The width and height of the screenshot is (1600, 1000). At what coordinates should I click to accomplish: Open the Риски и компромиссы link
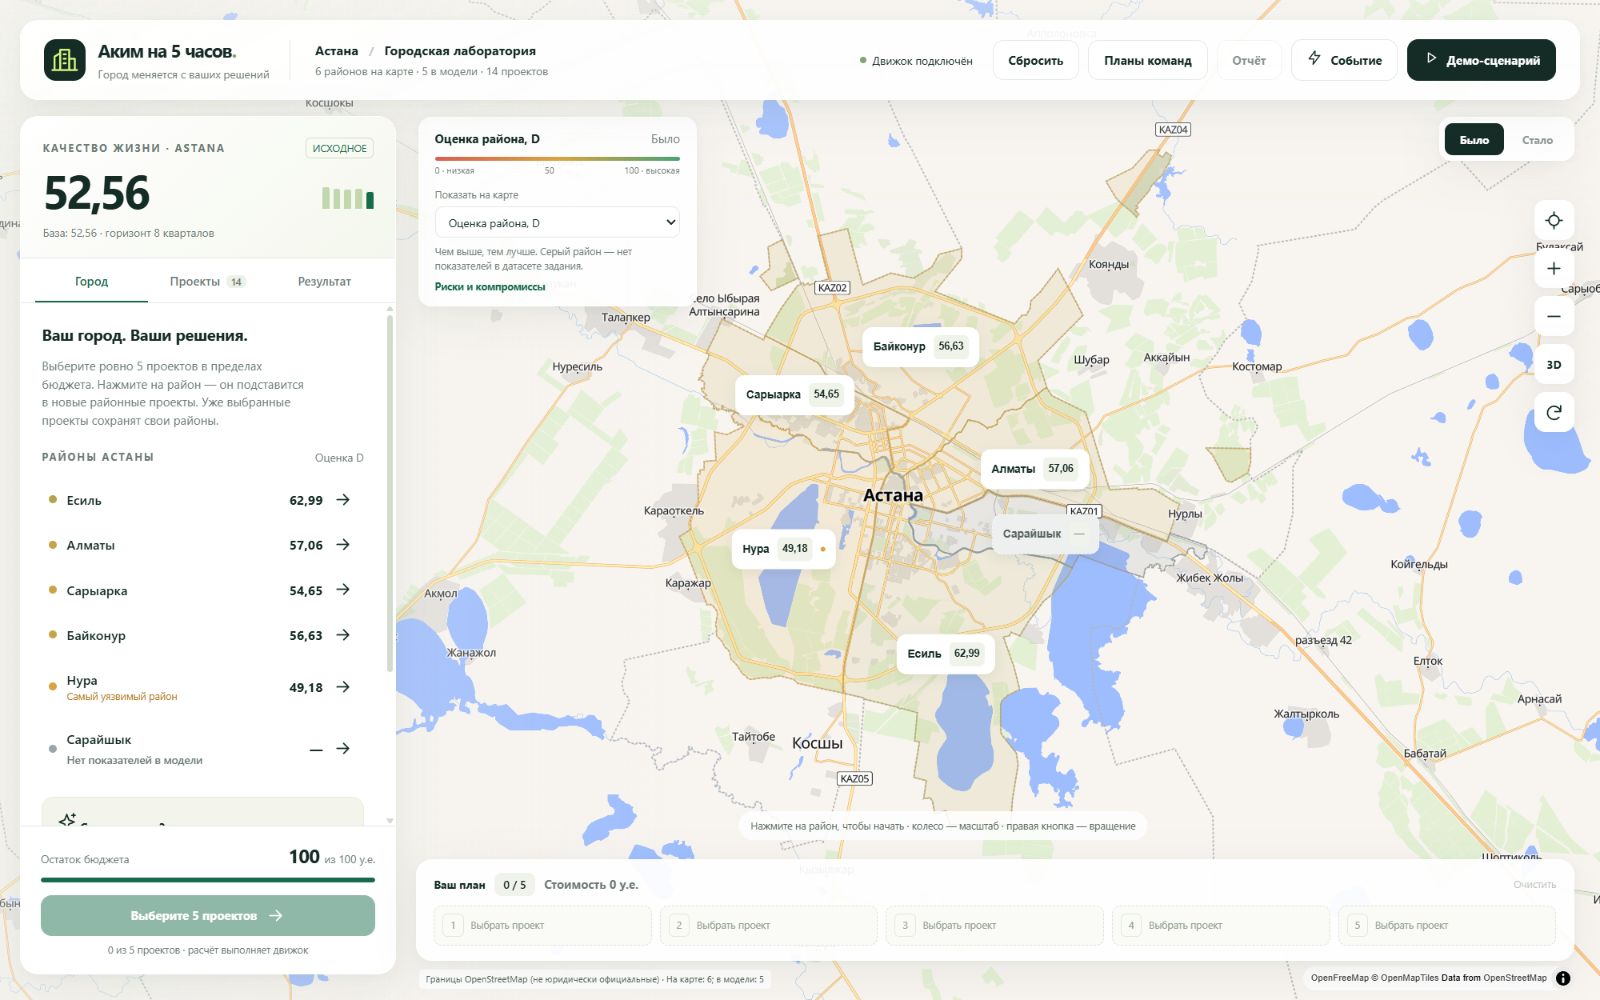490,287
